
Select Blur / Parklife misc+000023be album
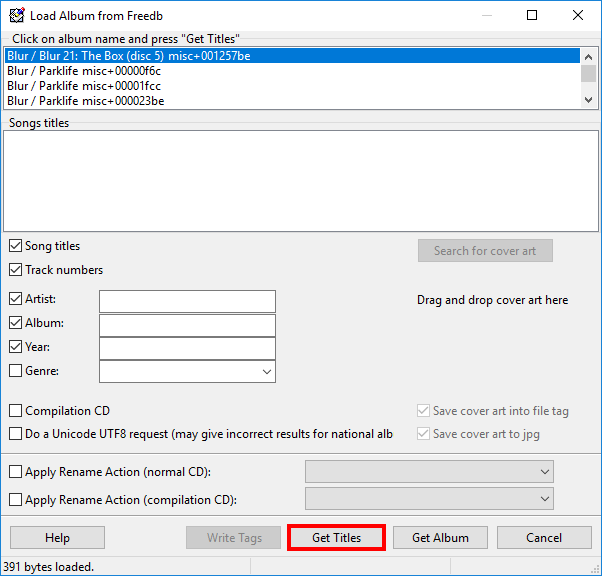tap(292, 101)
